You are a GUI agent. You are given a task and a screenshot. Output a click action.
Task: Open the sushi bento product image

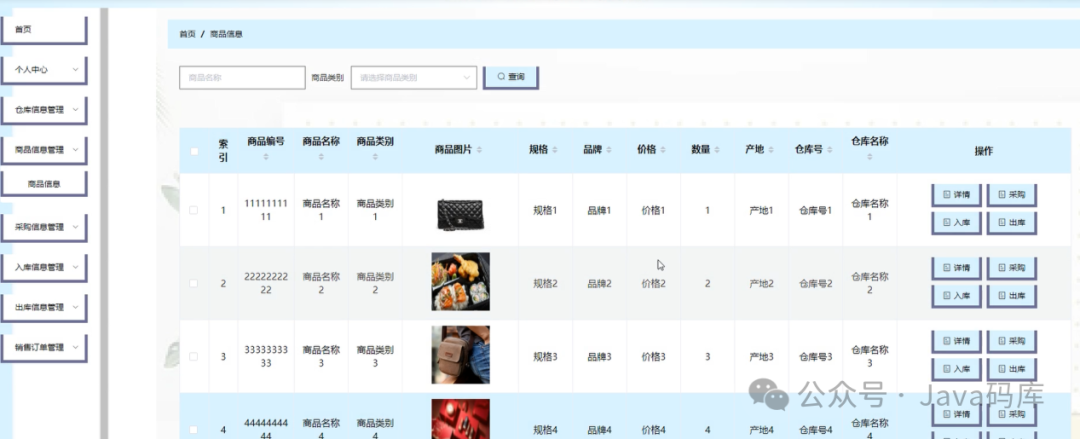[x=461, y=281]
